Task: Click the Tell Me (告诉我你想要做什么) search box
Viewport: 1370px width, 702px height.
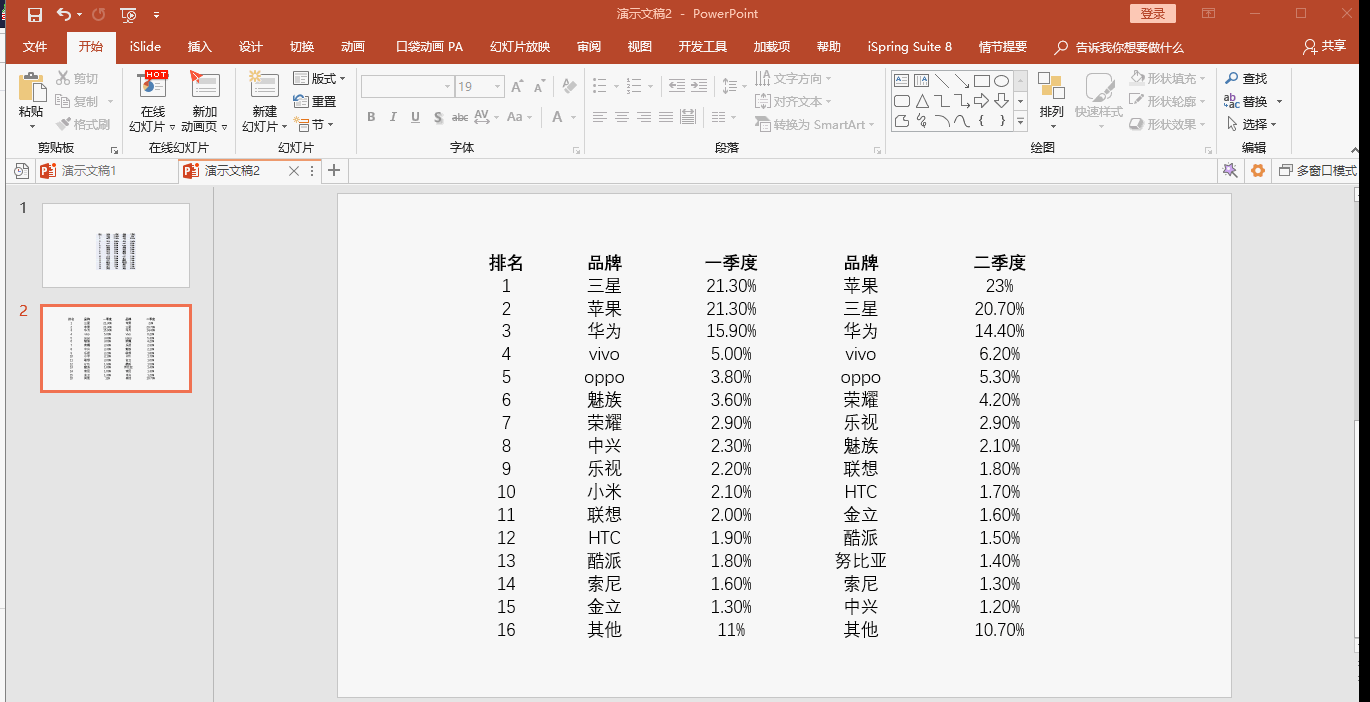Action: pos(1120,47)
